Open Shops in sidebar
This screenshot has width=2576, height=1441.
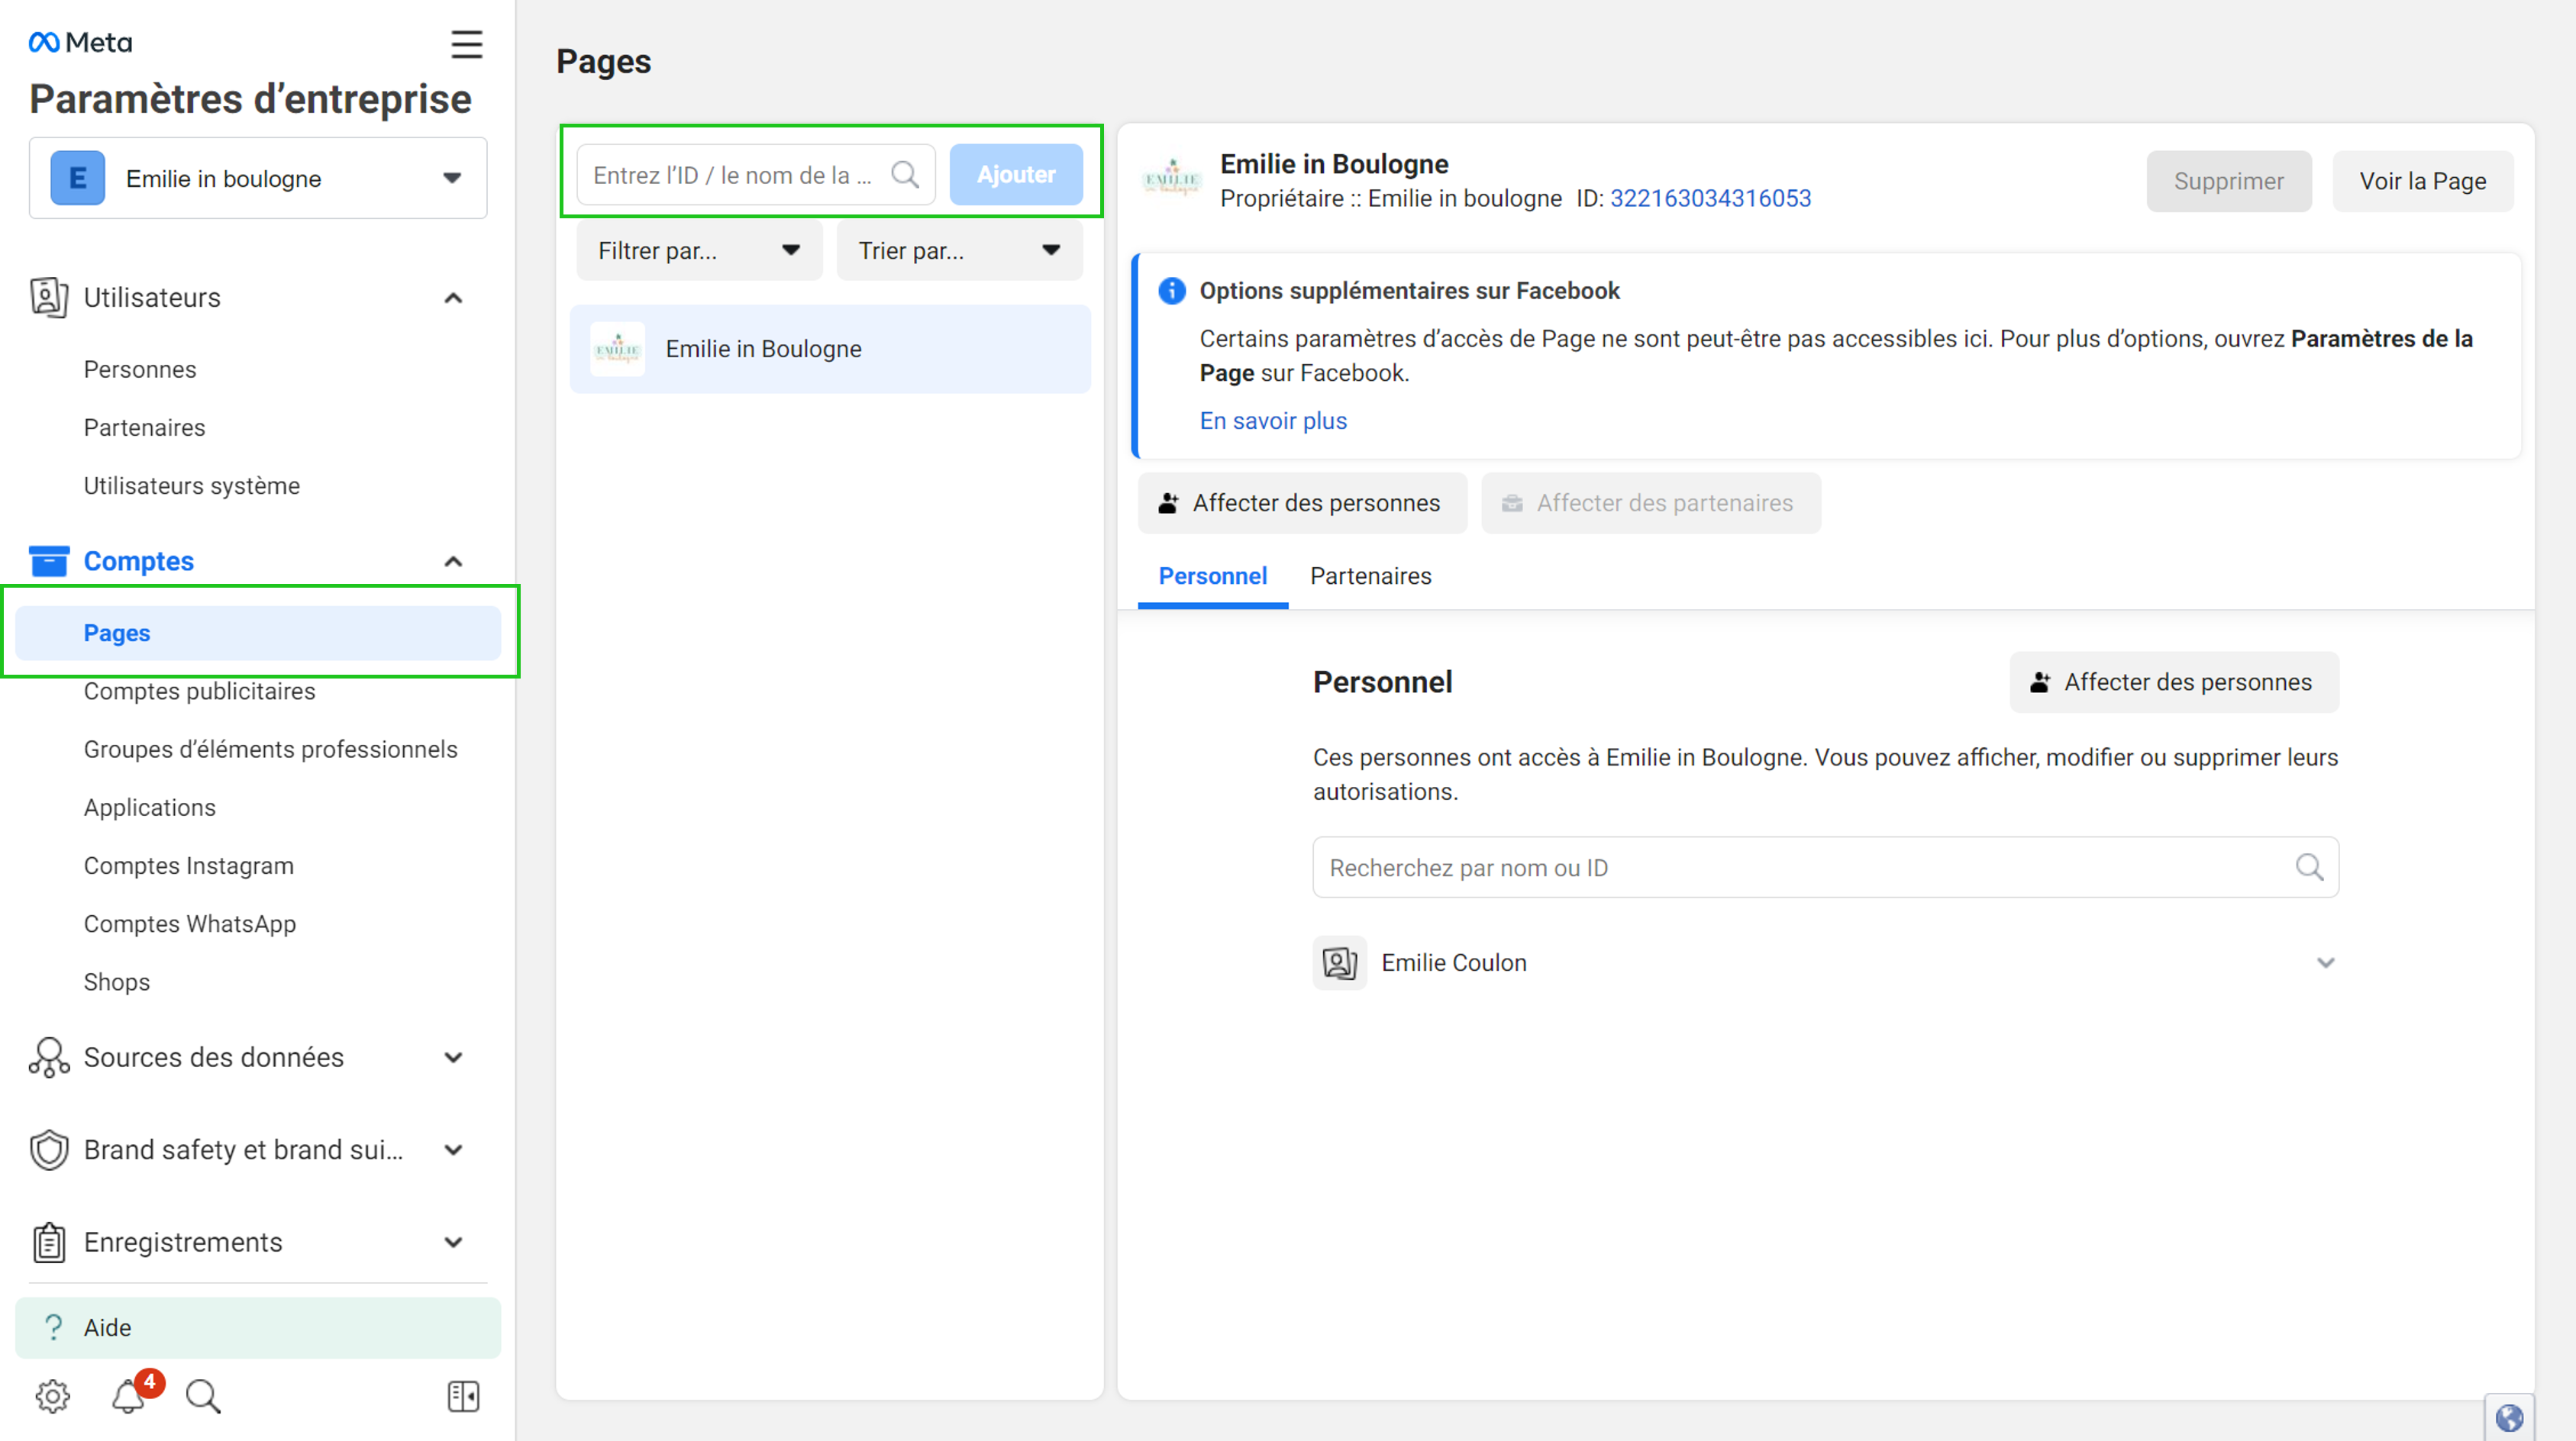coord(117,982)
